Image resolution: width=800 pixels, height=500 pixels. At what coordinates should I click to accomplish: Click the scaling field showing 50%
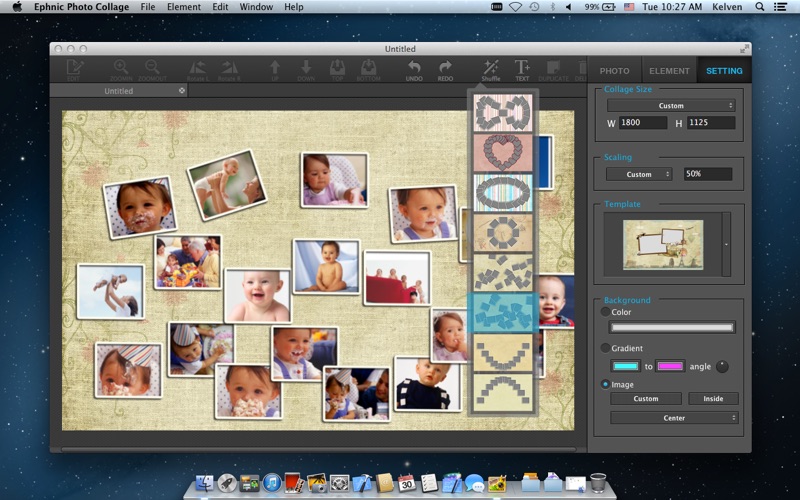(x=708, y=174)
